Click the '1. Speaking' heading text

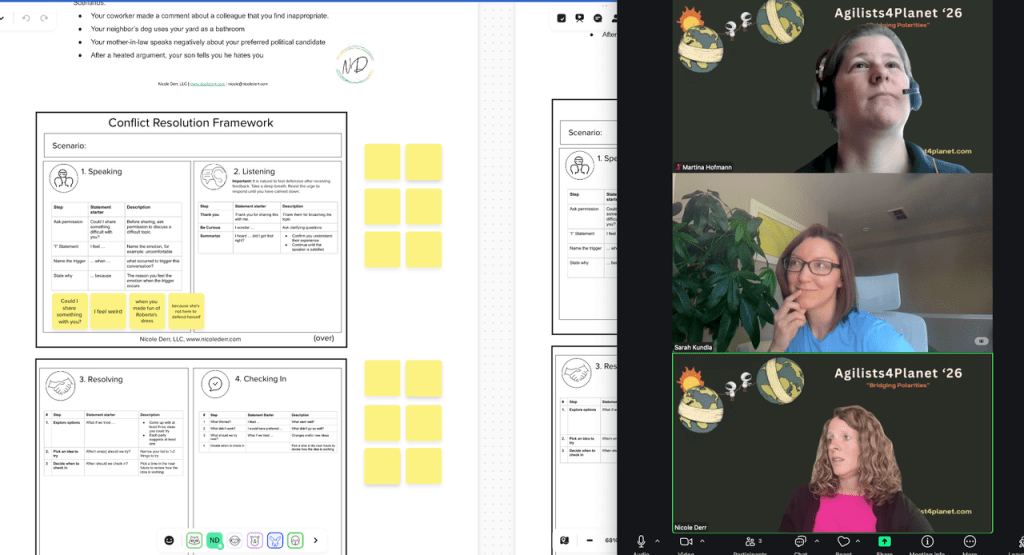coord(102,172)
